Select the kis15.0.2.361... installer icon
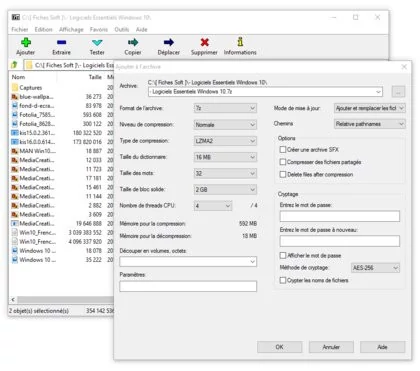This screenshot has height=371, width=420. 15,133
